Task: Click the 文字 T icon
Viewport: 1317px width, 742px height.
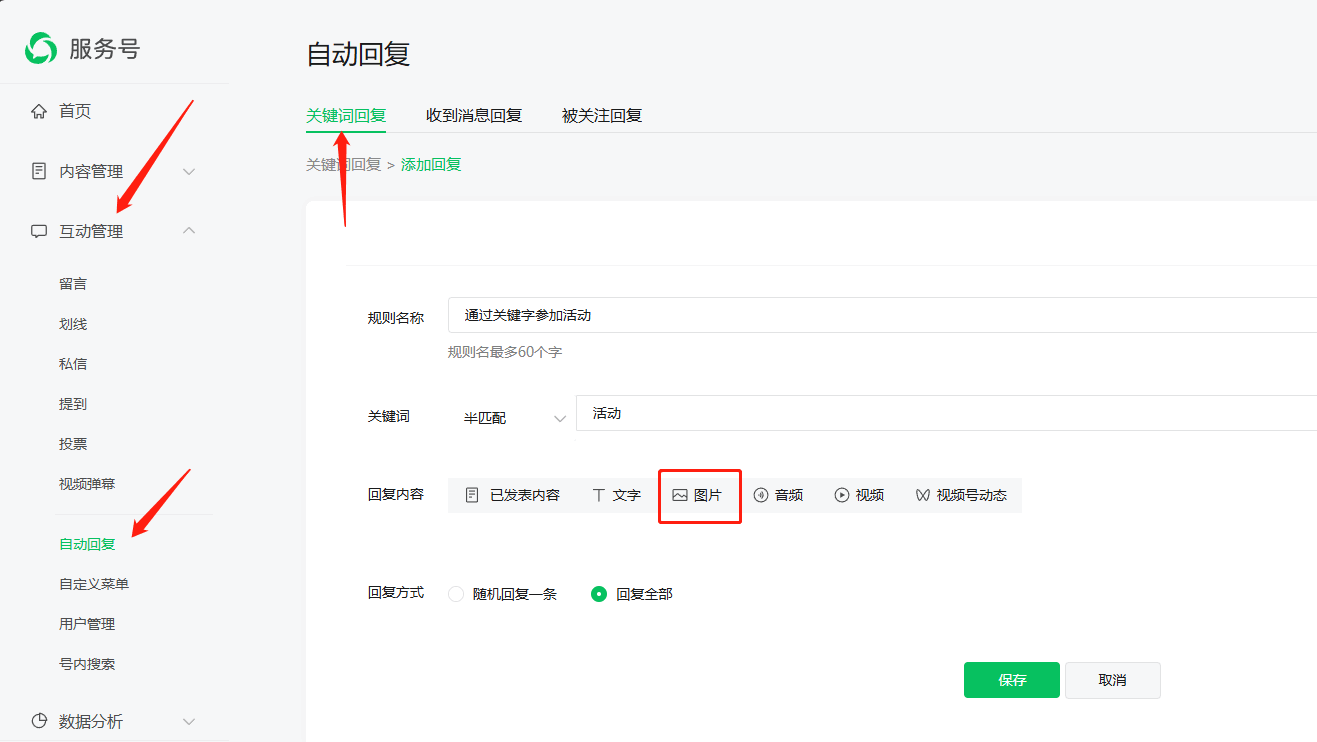Action: click(x=599, y=495)
